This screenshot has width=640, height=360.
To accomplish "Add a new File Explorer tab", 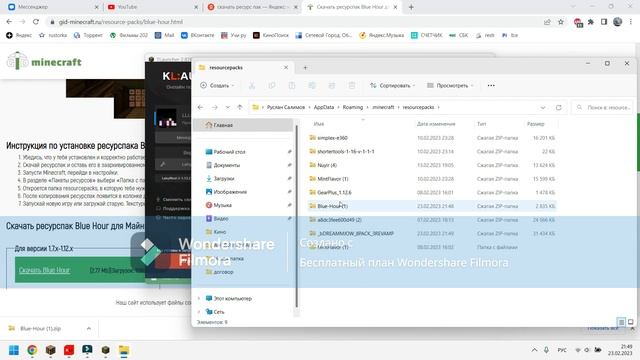I will pos(305,68).
